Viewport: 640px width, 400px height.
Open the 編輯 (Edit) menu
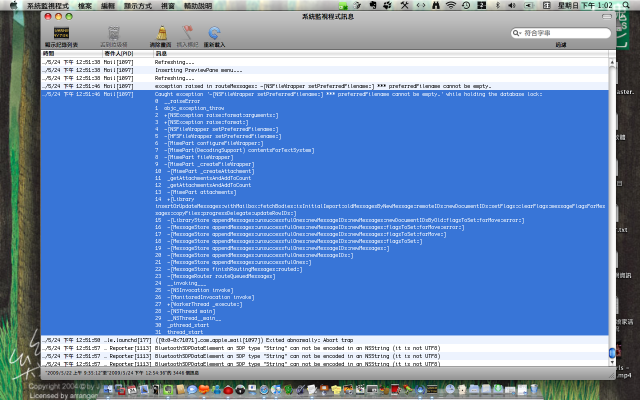108,6
